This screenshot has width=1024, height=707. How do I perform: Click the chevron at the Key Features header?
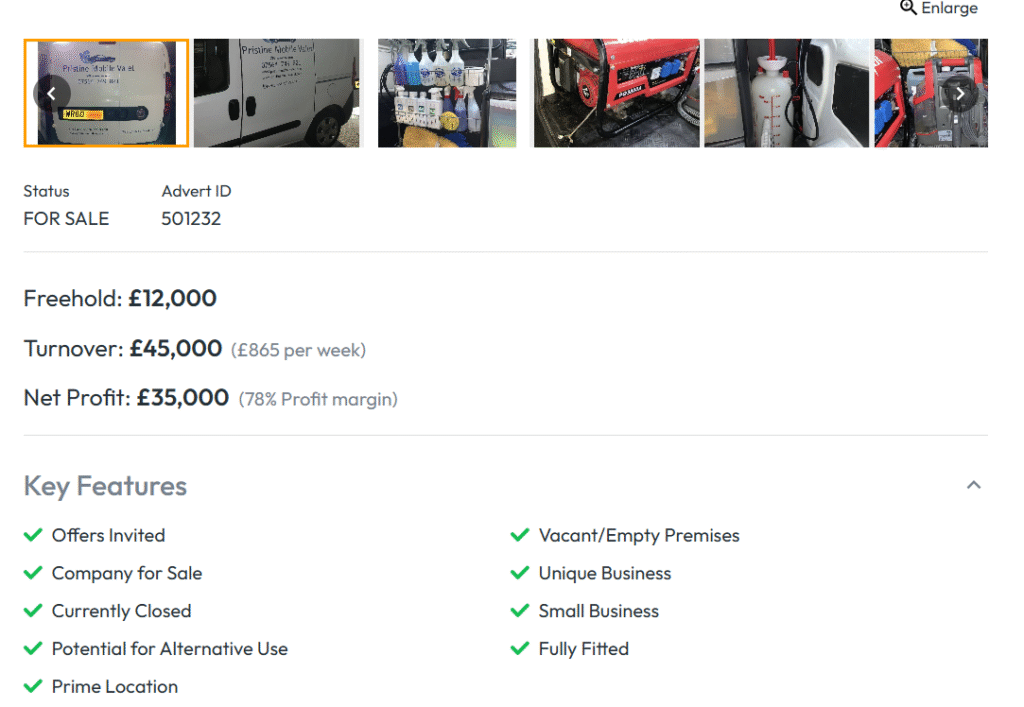974,484
